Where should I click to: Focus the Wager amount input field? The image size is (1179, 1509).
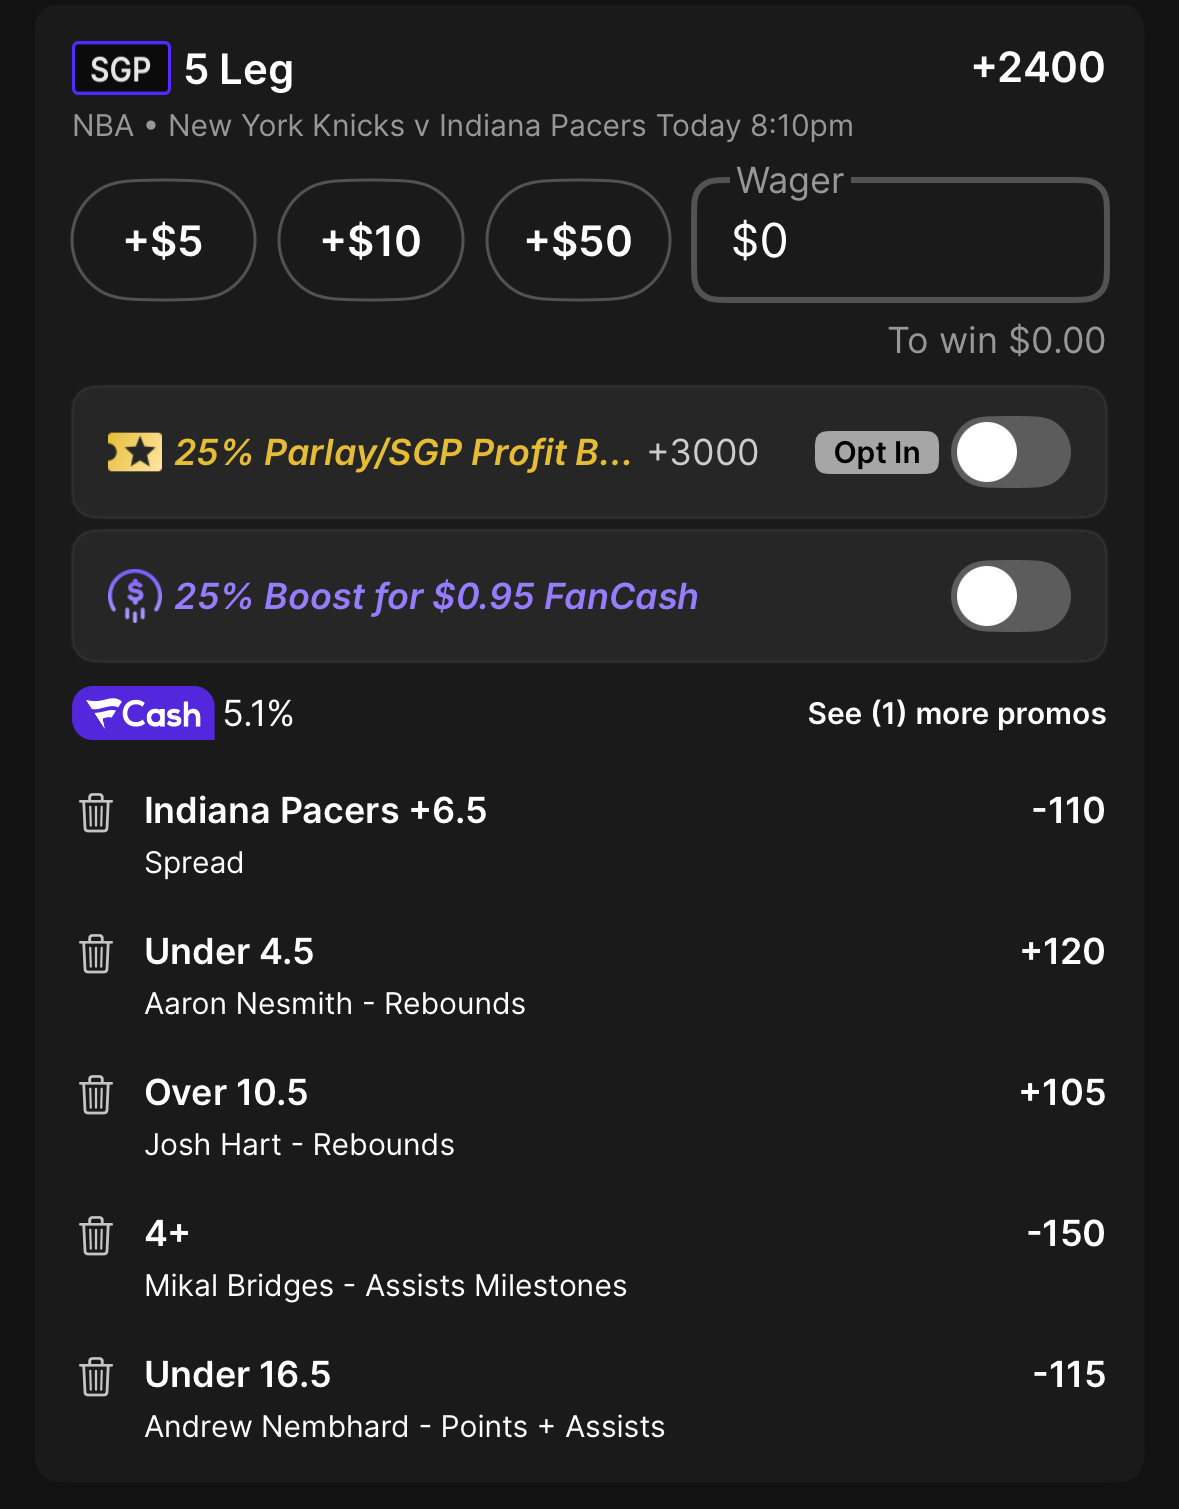pyautogui.click(x=900, y=241)
